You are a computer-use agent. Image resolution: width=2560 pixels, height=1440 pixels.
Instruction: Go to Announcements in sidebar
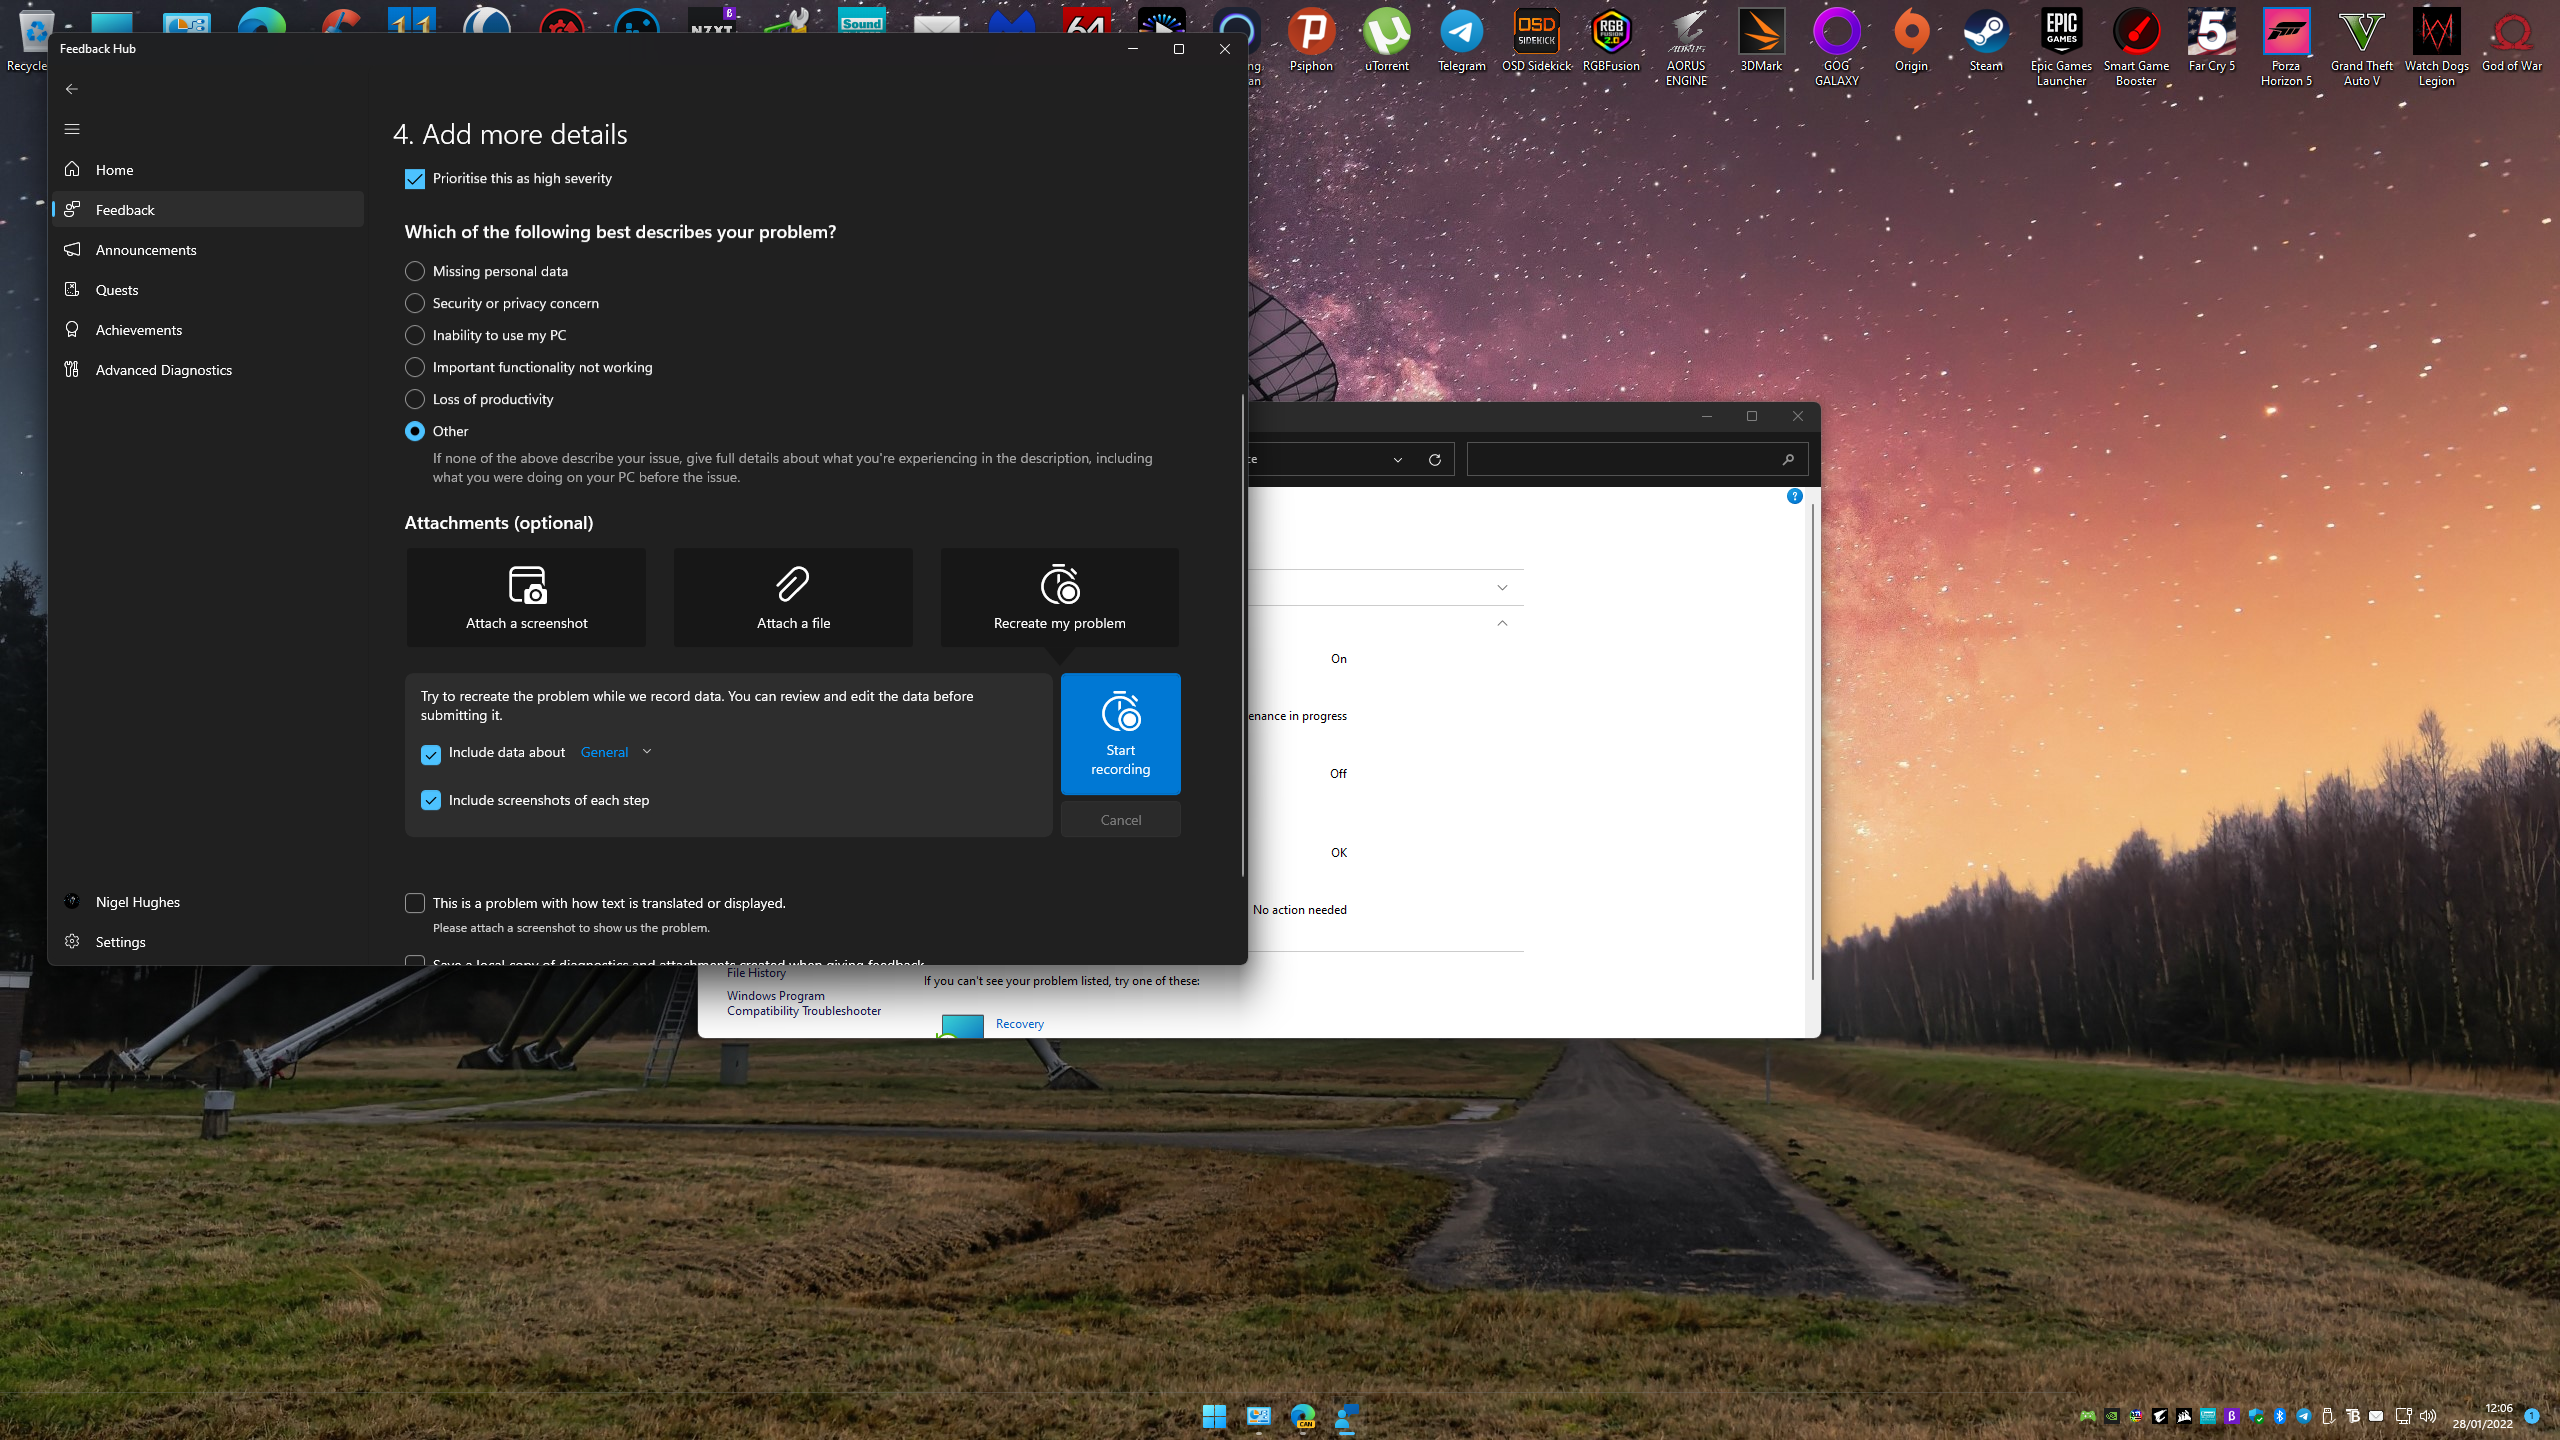[x=146, y=250]
